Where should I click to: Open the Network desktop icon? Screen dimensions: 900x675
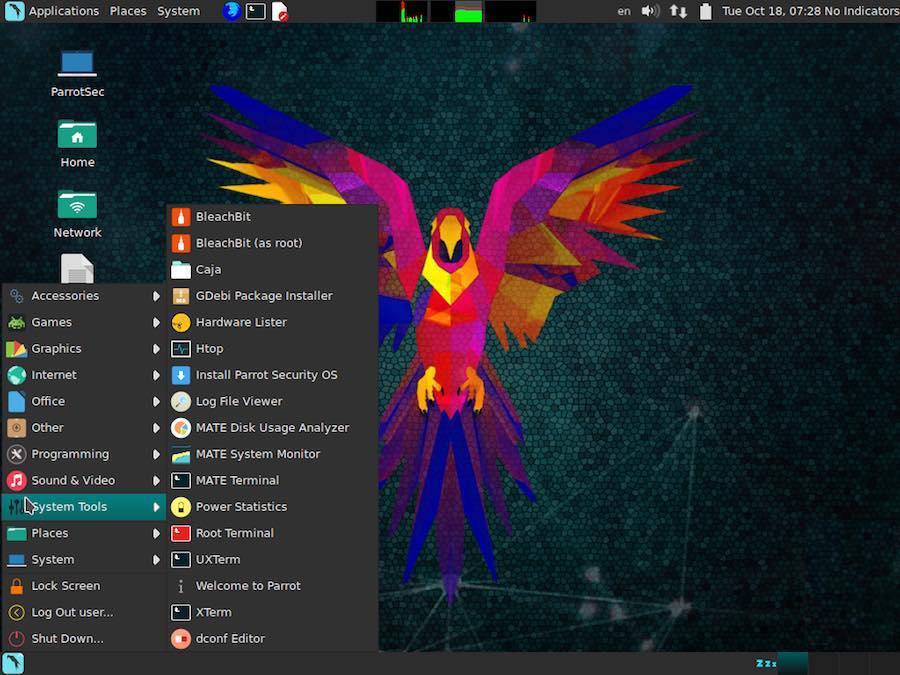pyautogui.click(x=77, y=214)
